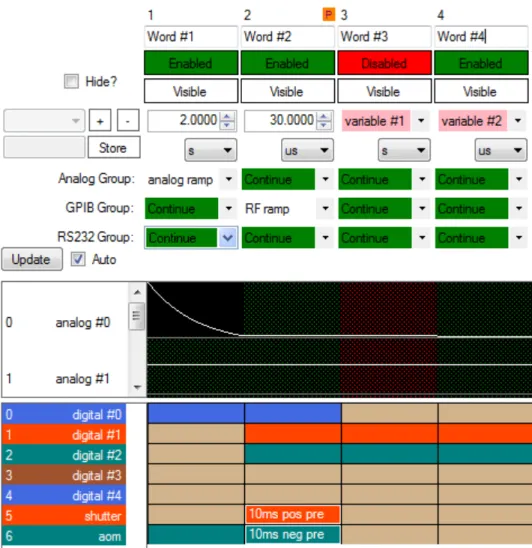This screenshot has width=532, height=548.
Task: Click the digital #2 channel label
Action: pos(64,455)
